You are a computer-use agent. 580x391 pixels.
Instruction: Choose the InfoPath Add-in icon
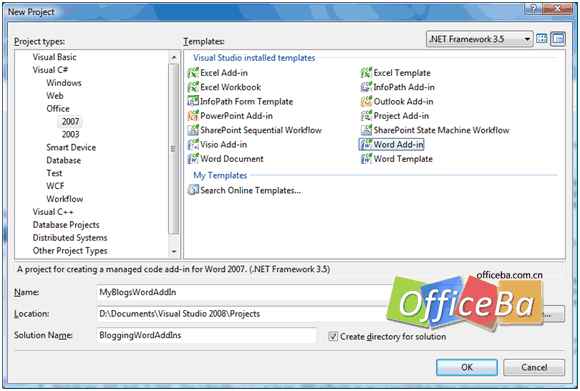(366, 87)
